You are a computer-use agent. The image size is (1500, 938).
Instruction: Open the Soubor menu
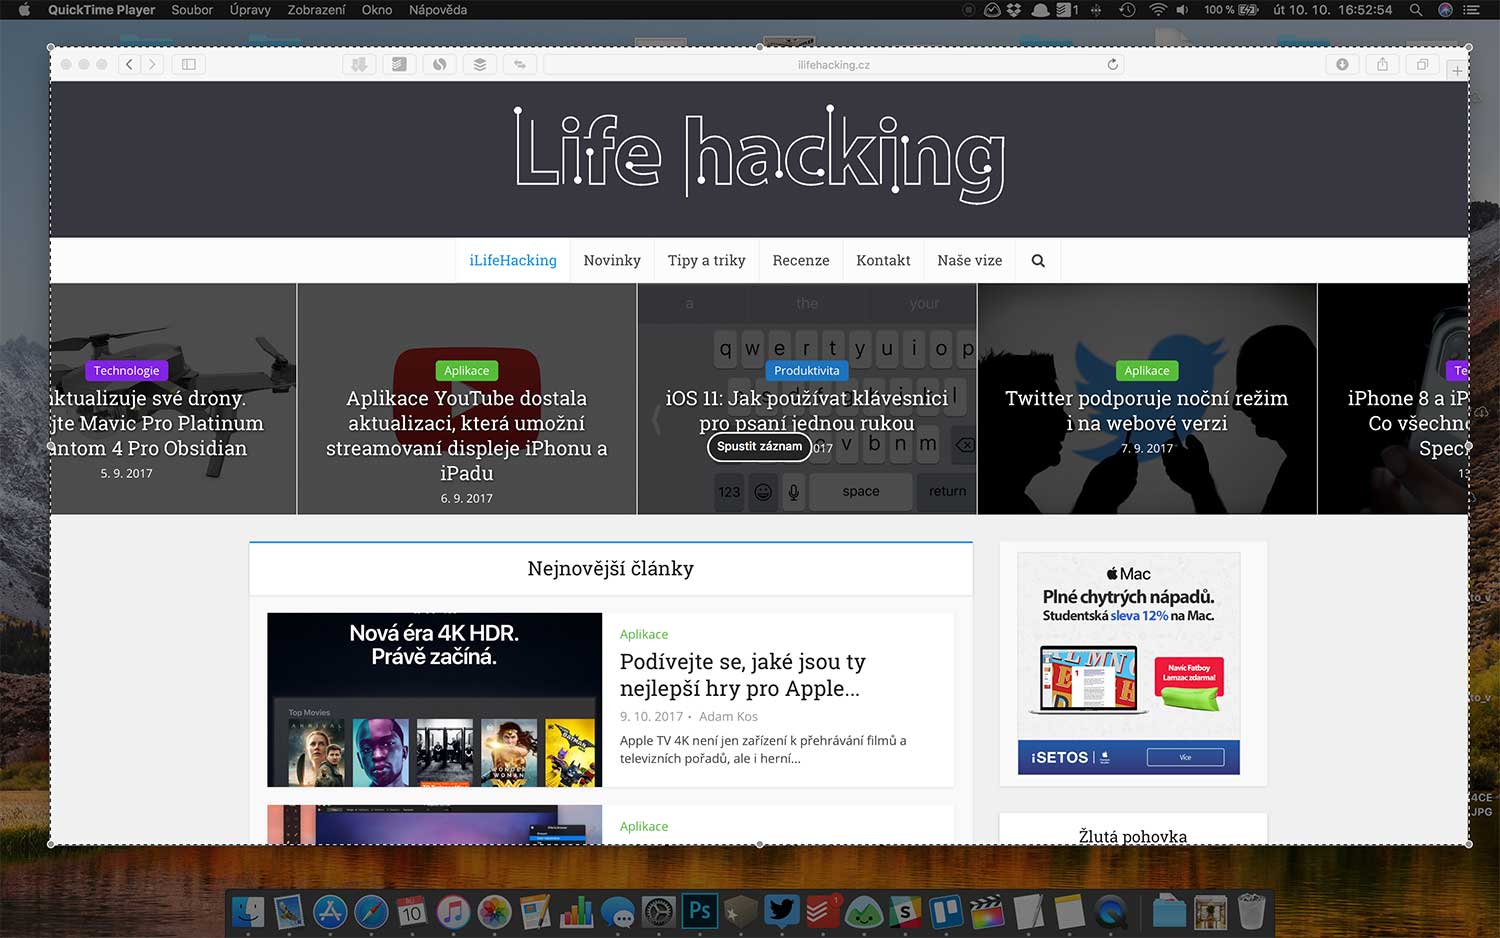[x=192, y=10]
